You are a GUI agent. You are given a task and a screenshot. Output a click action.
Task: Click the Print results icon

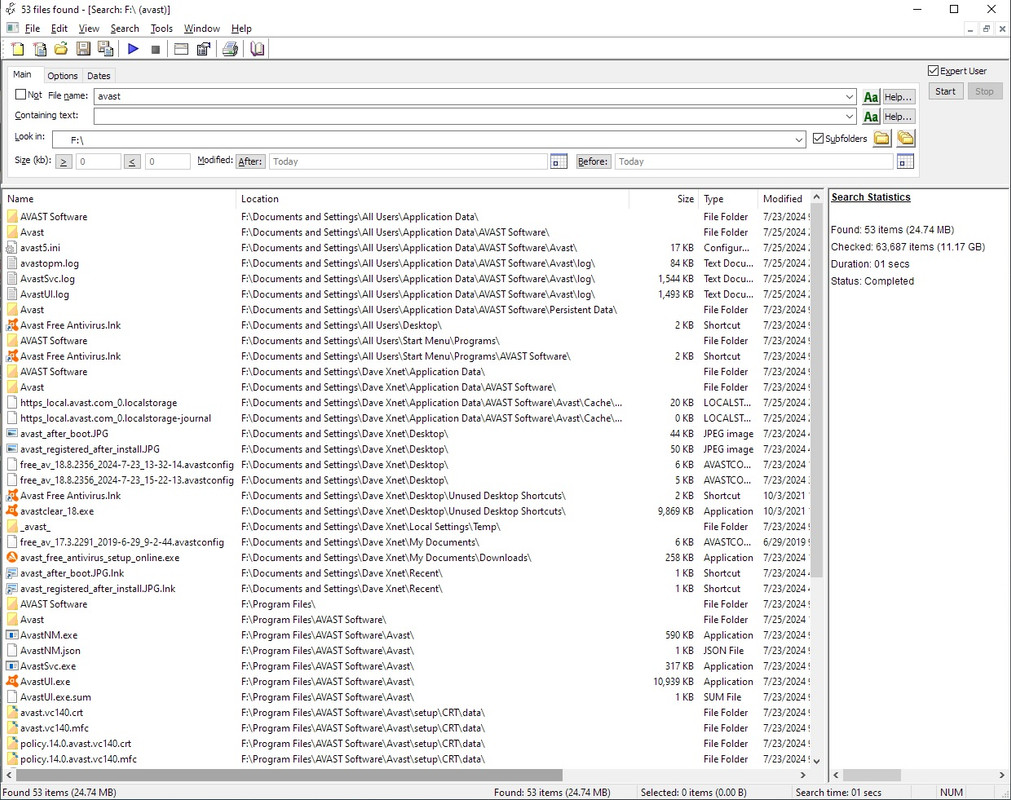230,49
